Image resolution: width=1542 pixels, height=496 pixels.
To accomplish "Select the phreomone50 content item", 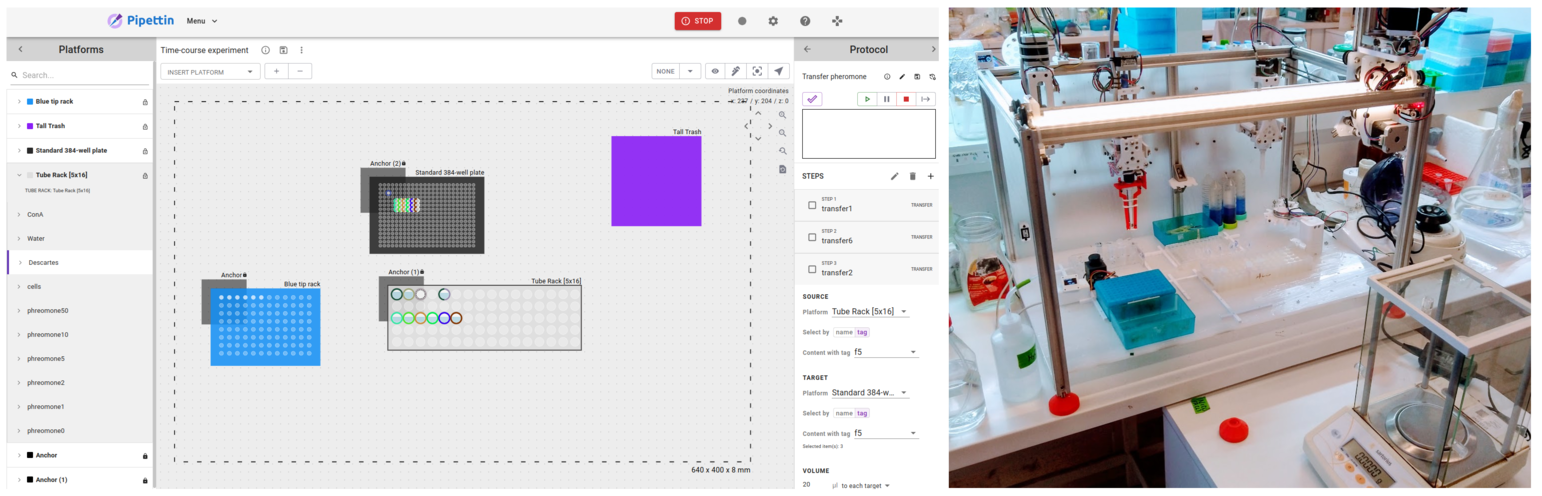I will click(x=79, y=310).
